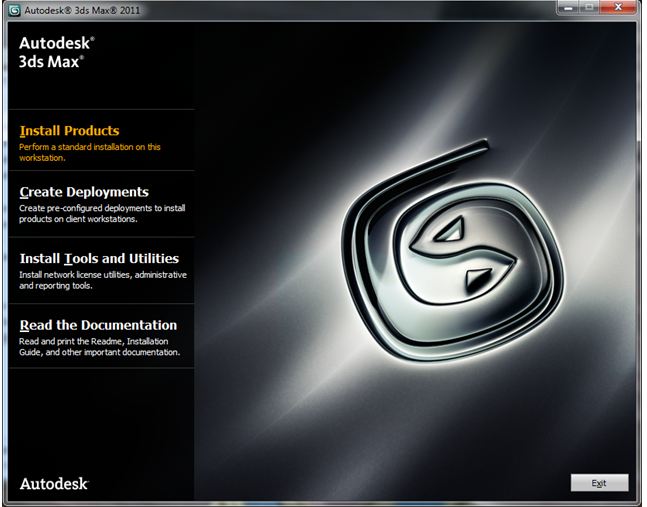Select Install Tools and Utilities
Screen dimensions: 647x507
(99, 258)
